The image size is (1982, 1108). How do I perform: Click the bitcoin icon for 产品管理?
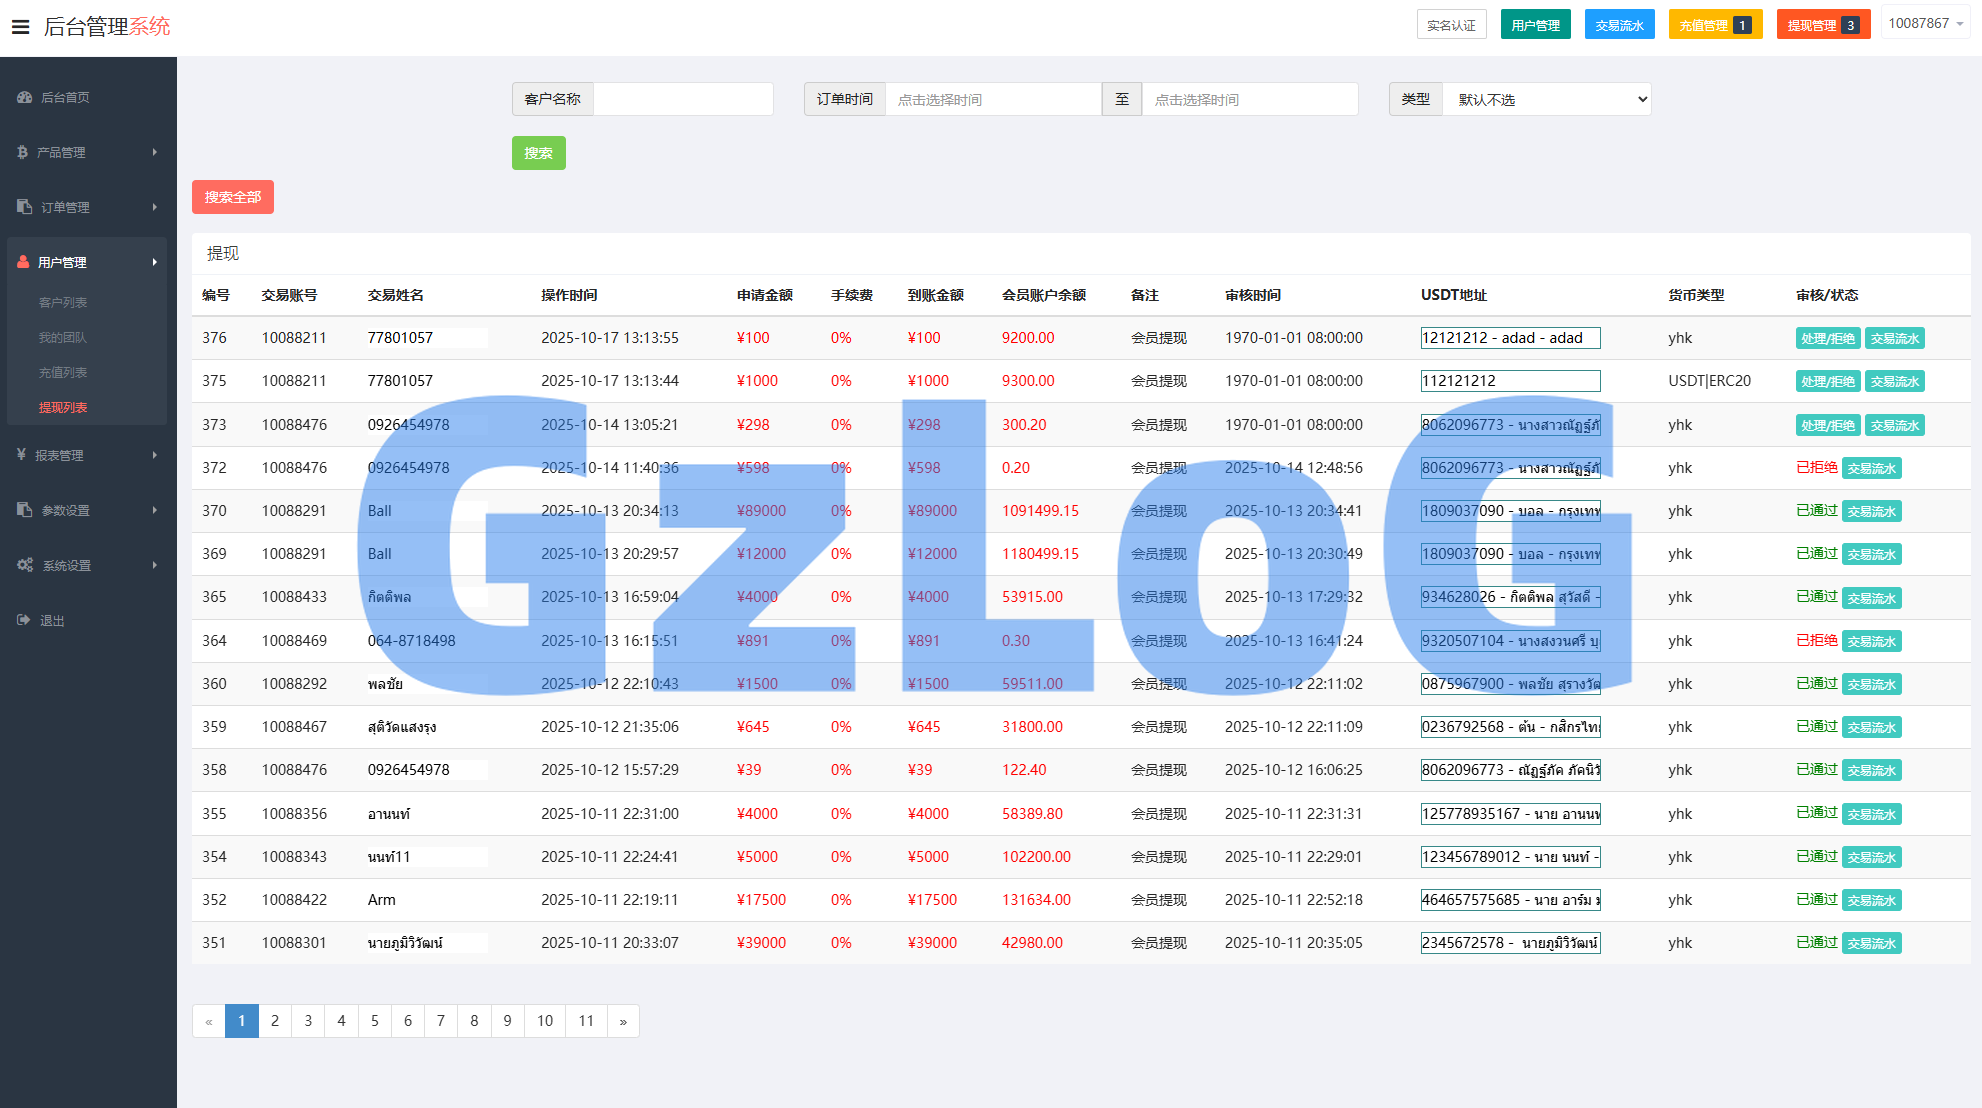pyautogui.click(x=22, y=152)
